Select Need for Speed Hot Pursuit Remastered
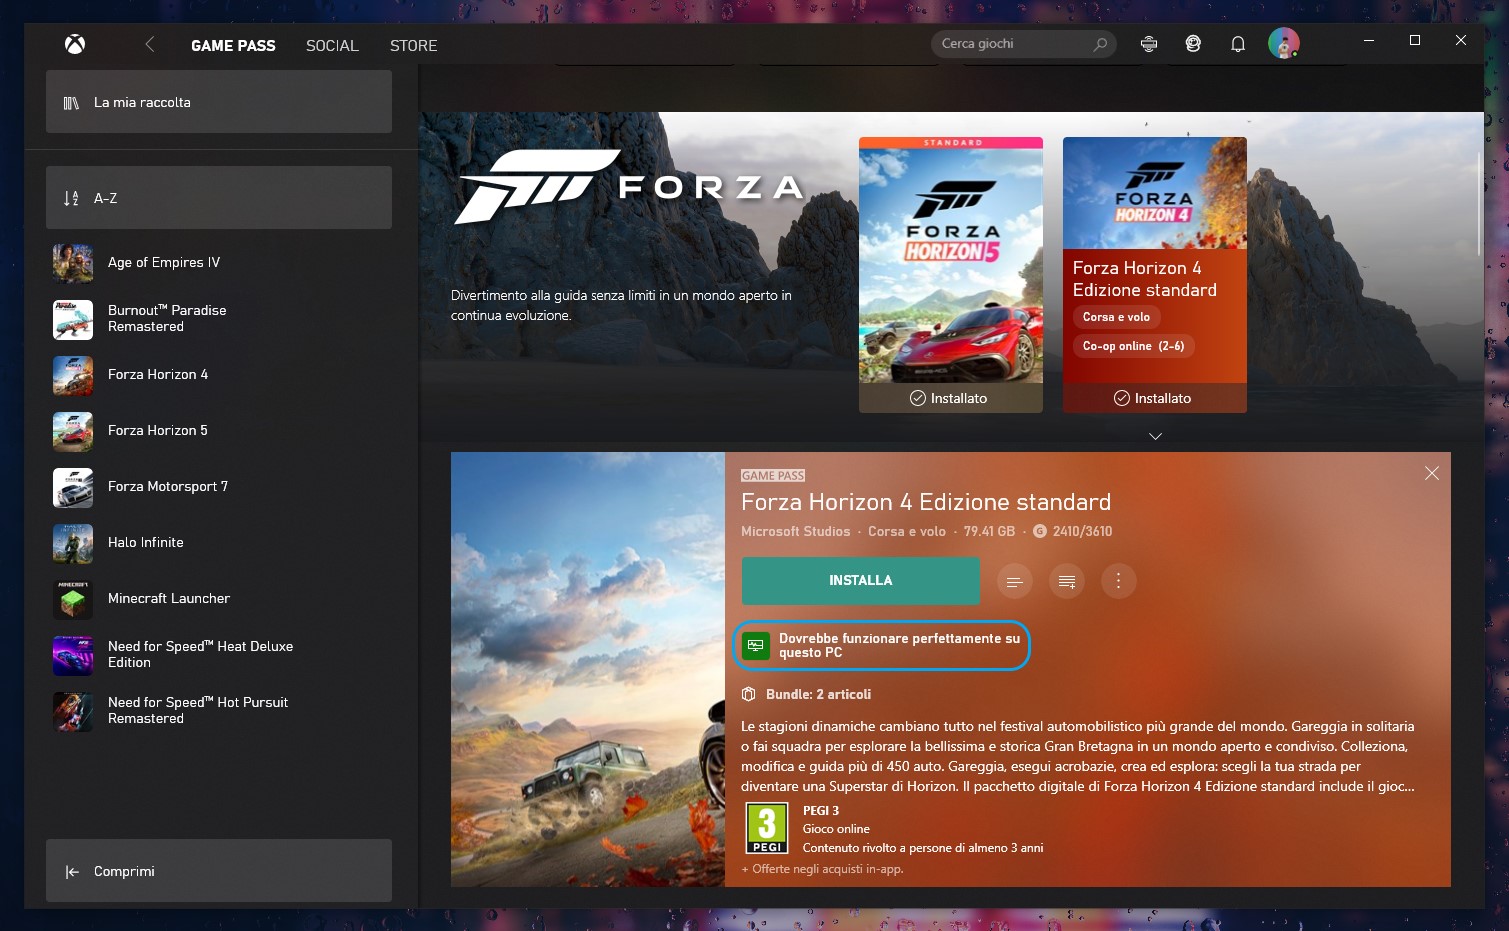Viewport: 1509px width, 931px height. click(x=219, y=711)
